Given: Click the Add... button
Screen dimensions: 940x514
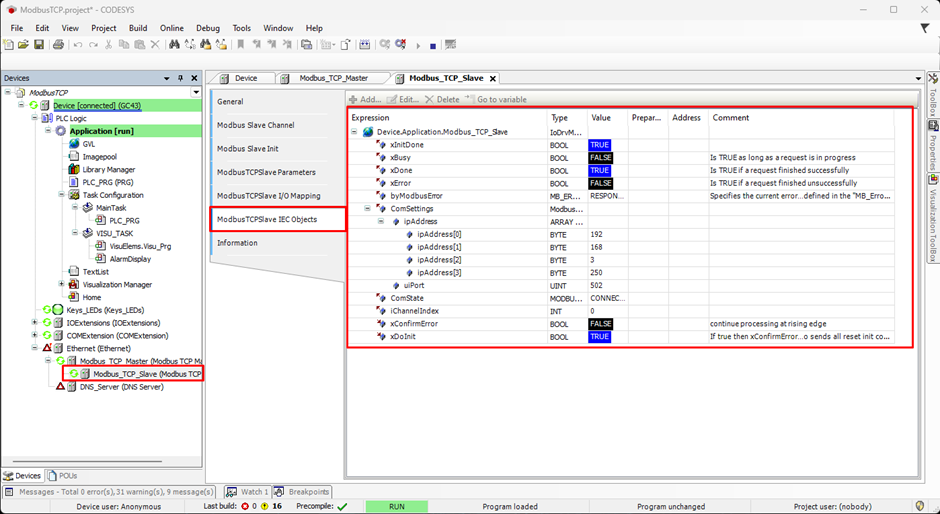Looking at the screenshot, I should coord(365,100).
